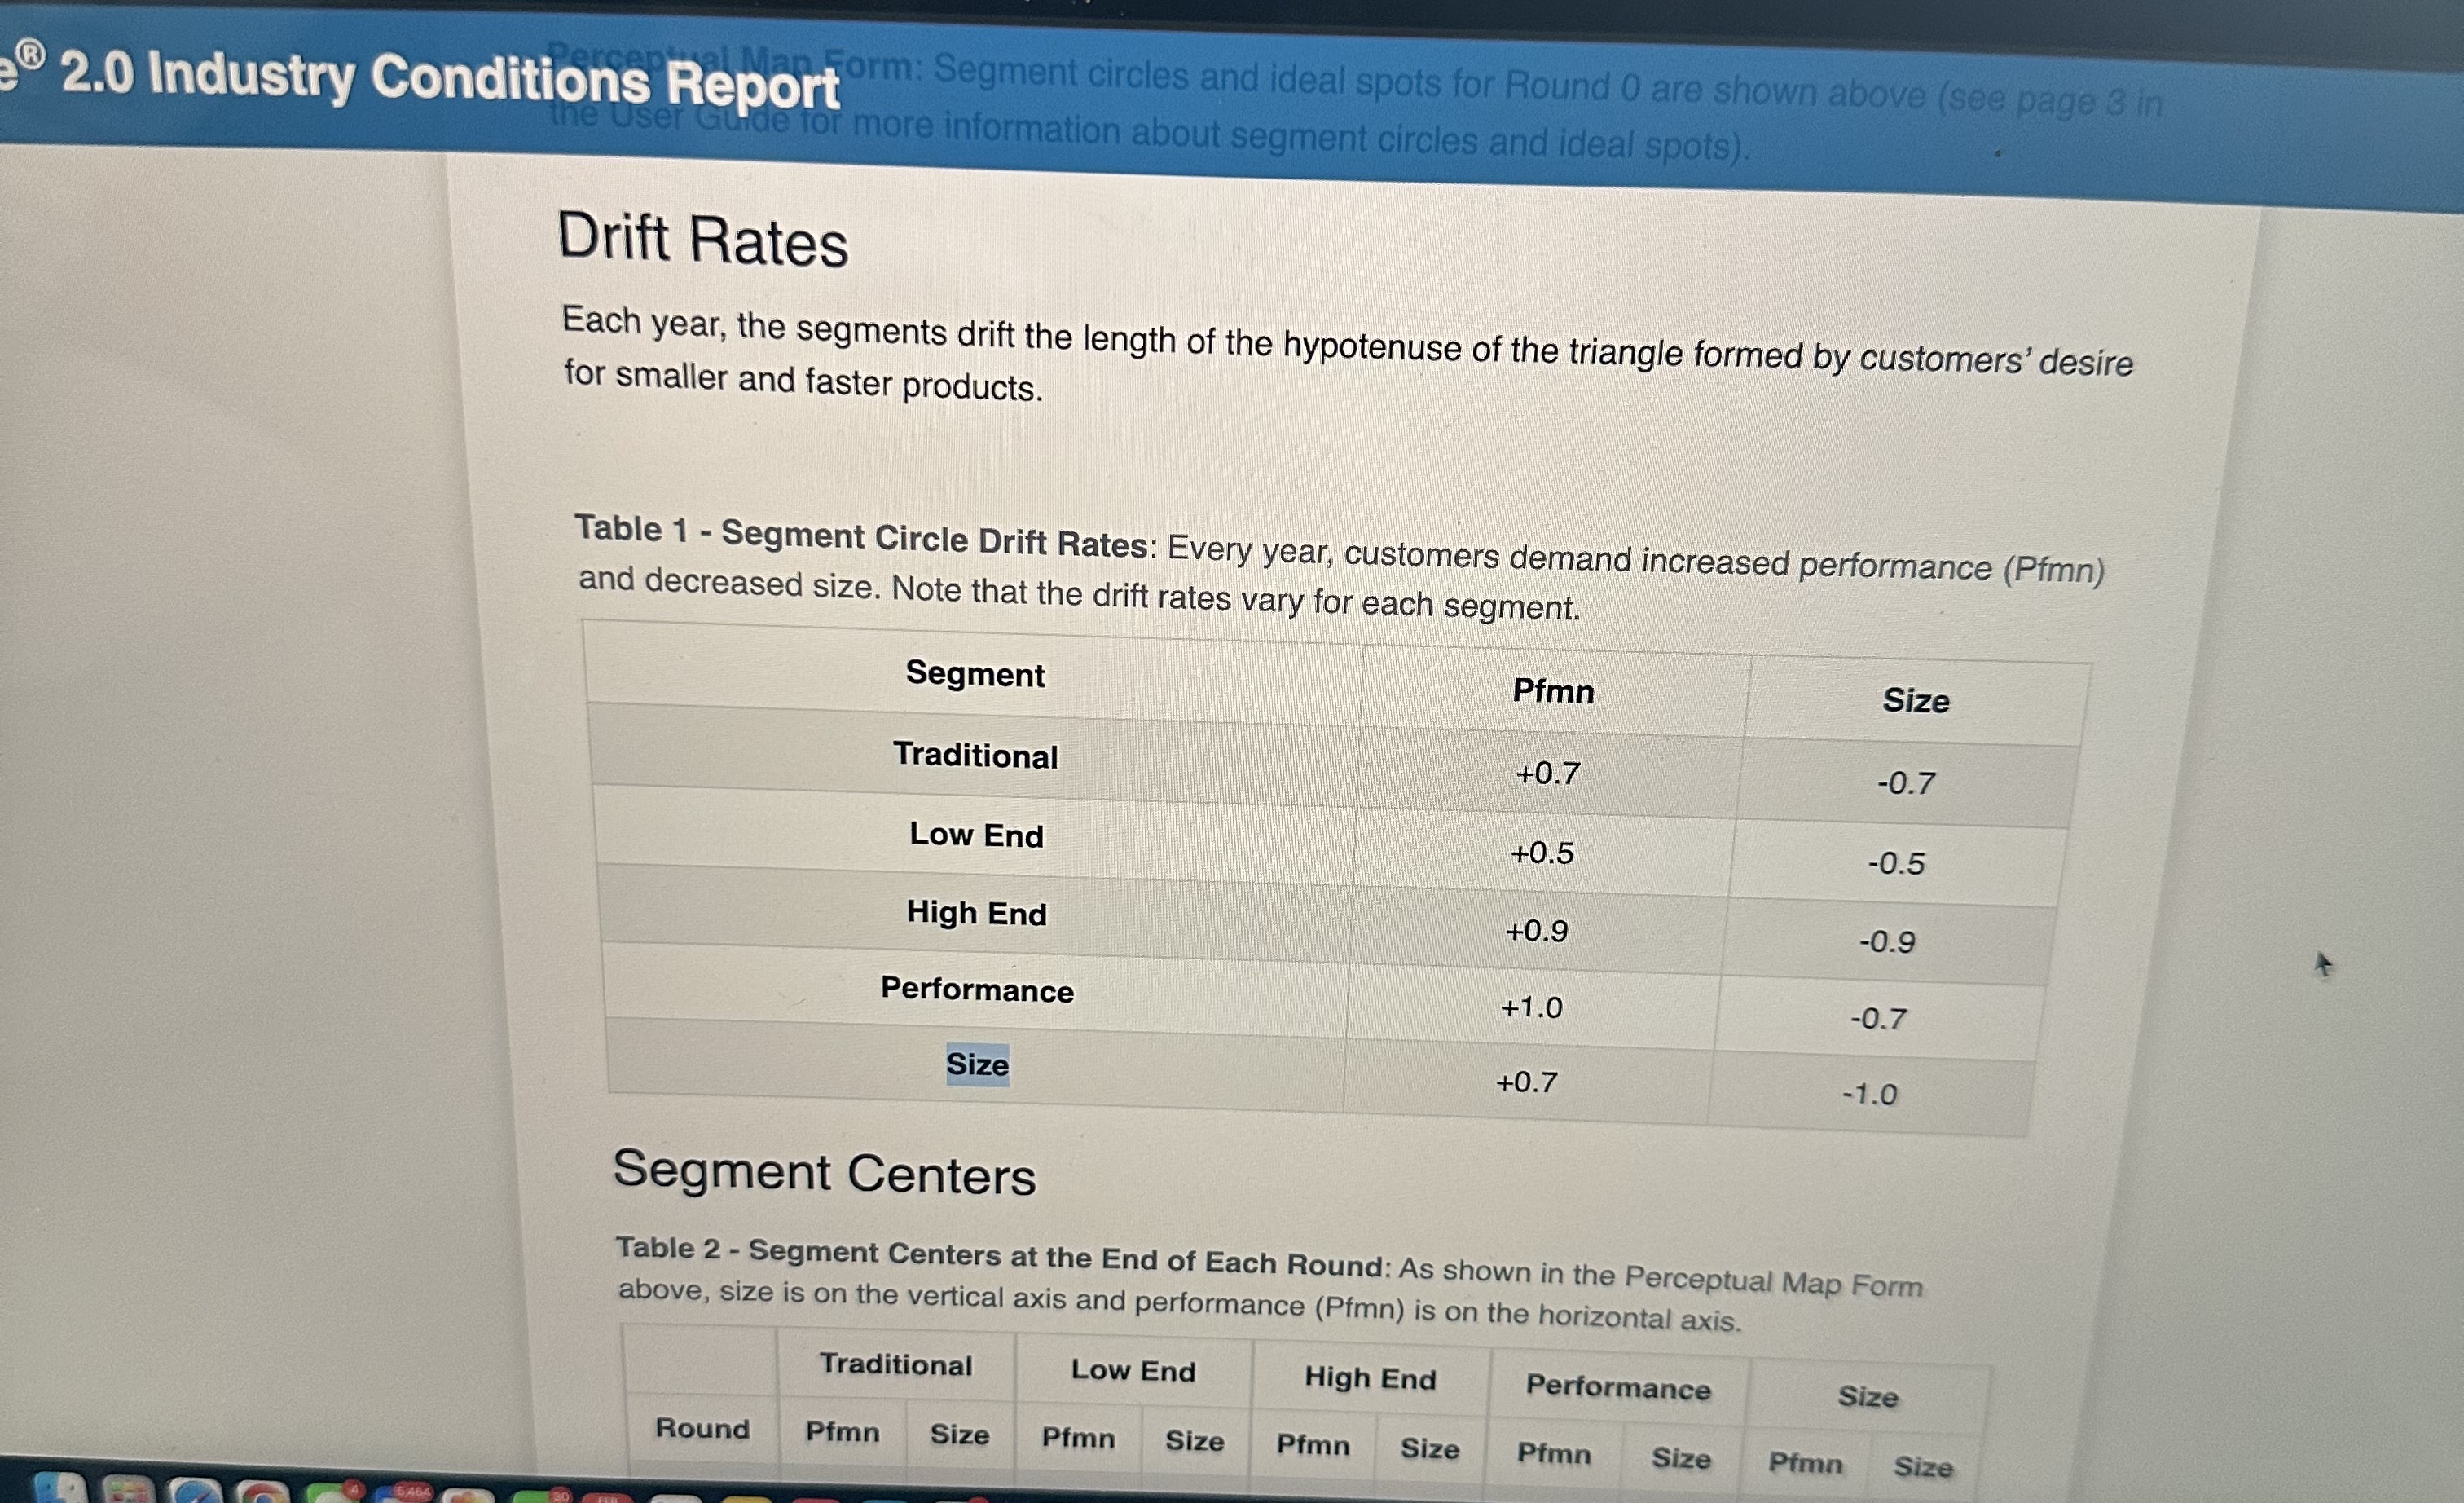
Task: Click Performance +1.0 Pfmn cell
Action: pos(1531,1007)
